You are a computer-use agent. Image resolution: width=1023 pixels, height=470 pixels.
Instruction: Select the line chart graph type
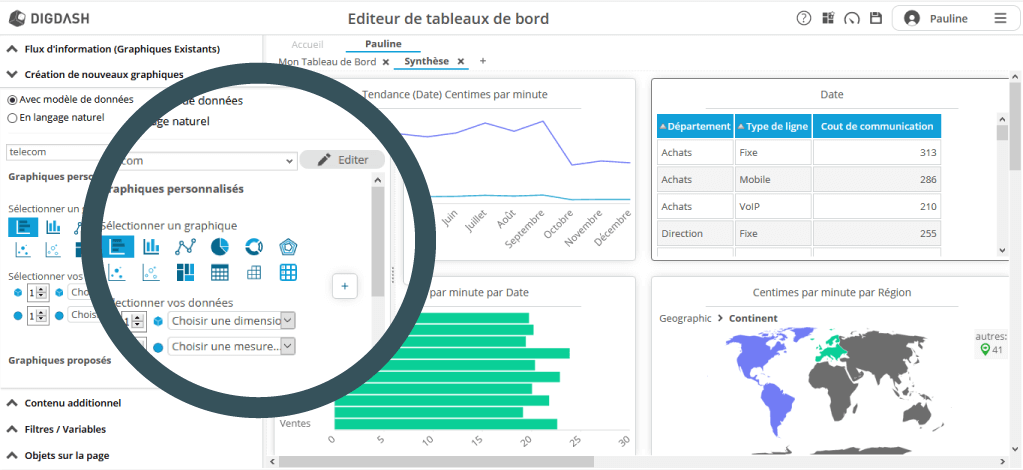[186, 247]
